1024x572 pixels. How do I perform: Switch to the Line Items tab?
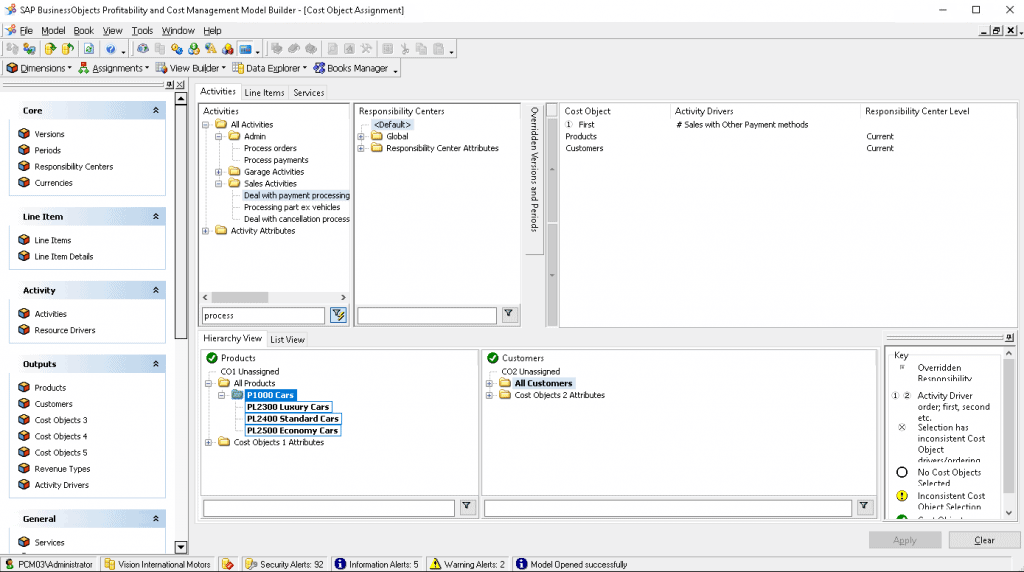264,93
